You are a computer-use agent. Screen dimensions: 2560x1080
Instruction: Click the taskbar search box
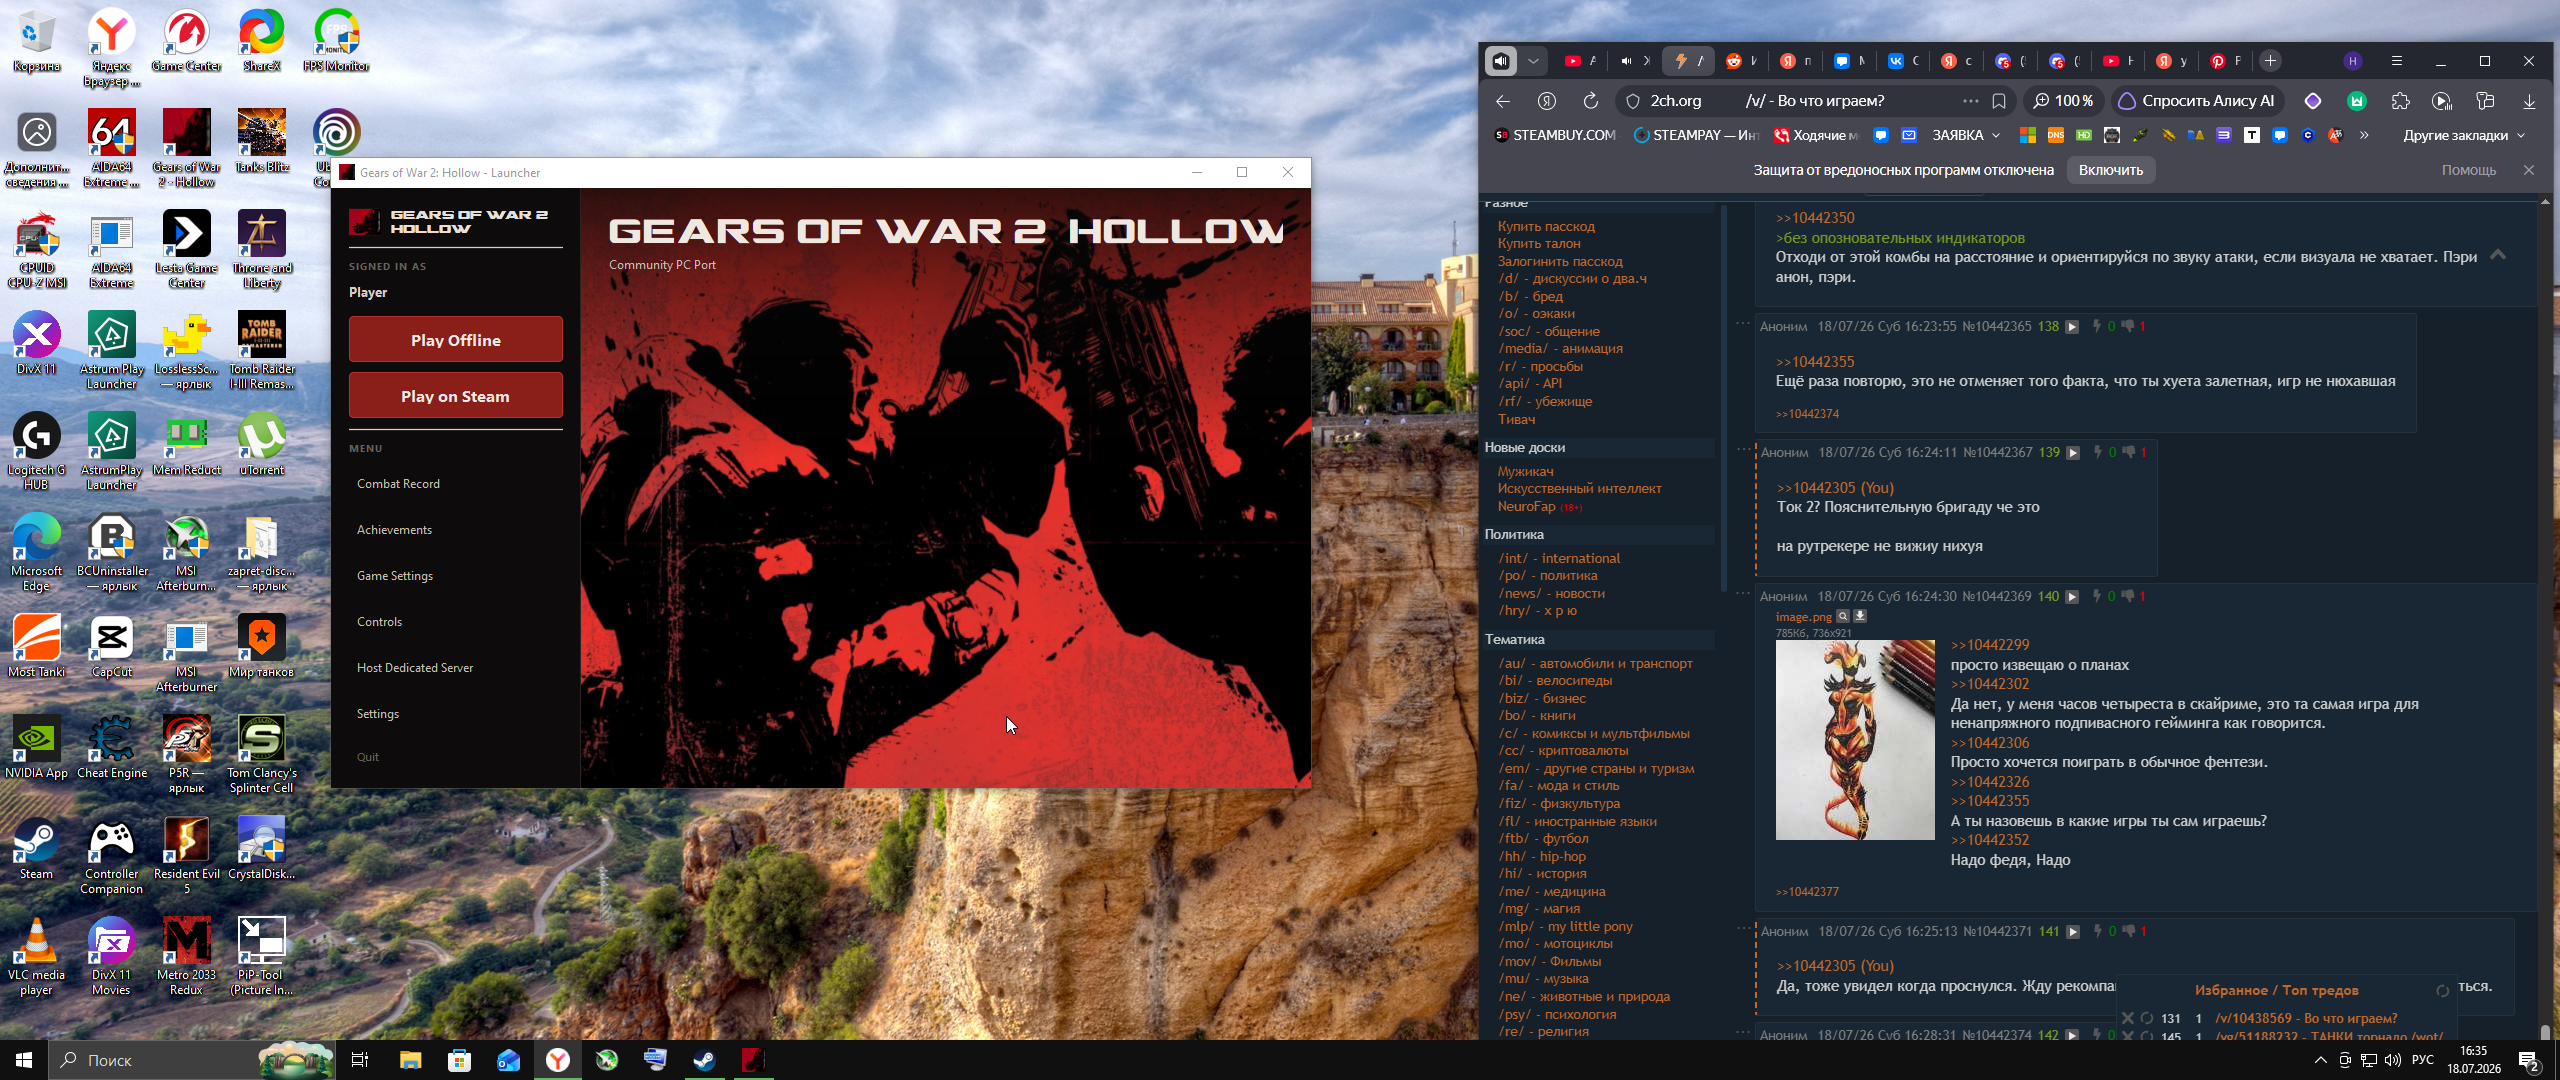(x=190, y=1060)
